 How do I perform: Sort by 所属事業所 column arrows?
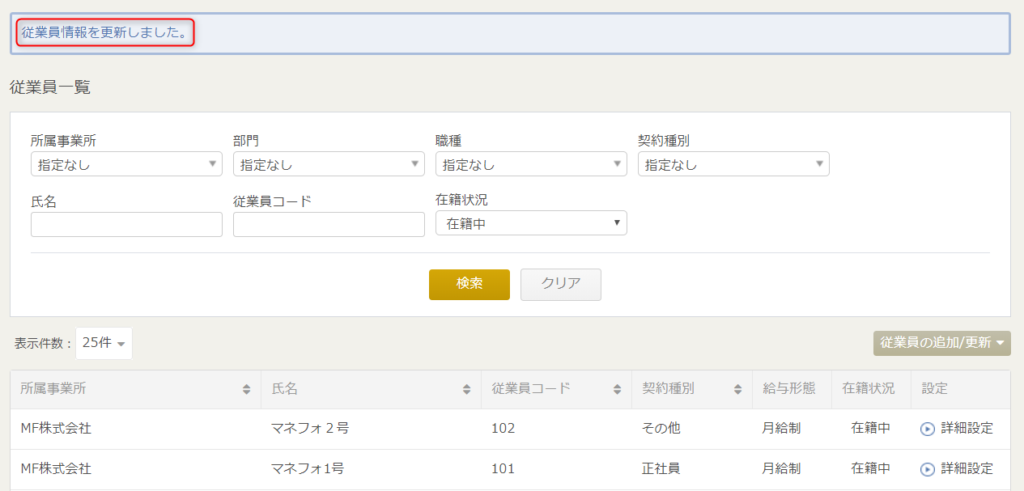pos(246,389)
